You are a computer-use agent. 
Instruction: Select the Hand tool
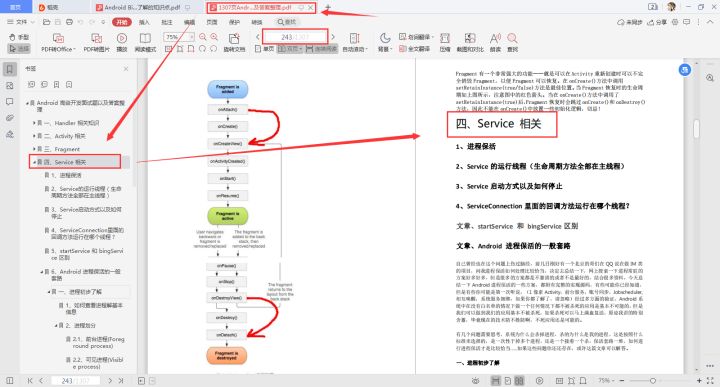19,37
